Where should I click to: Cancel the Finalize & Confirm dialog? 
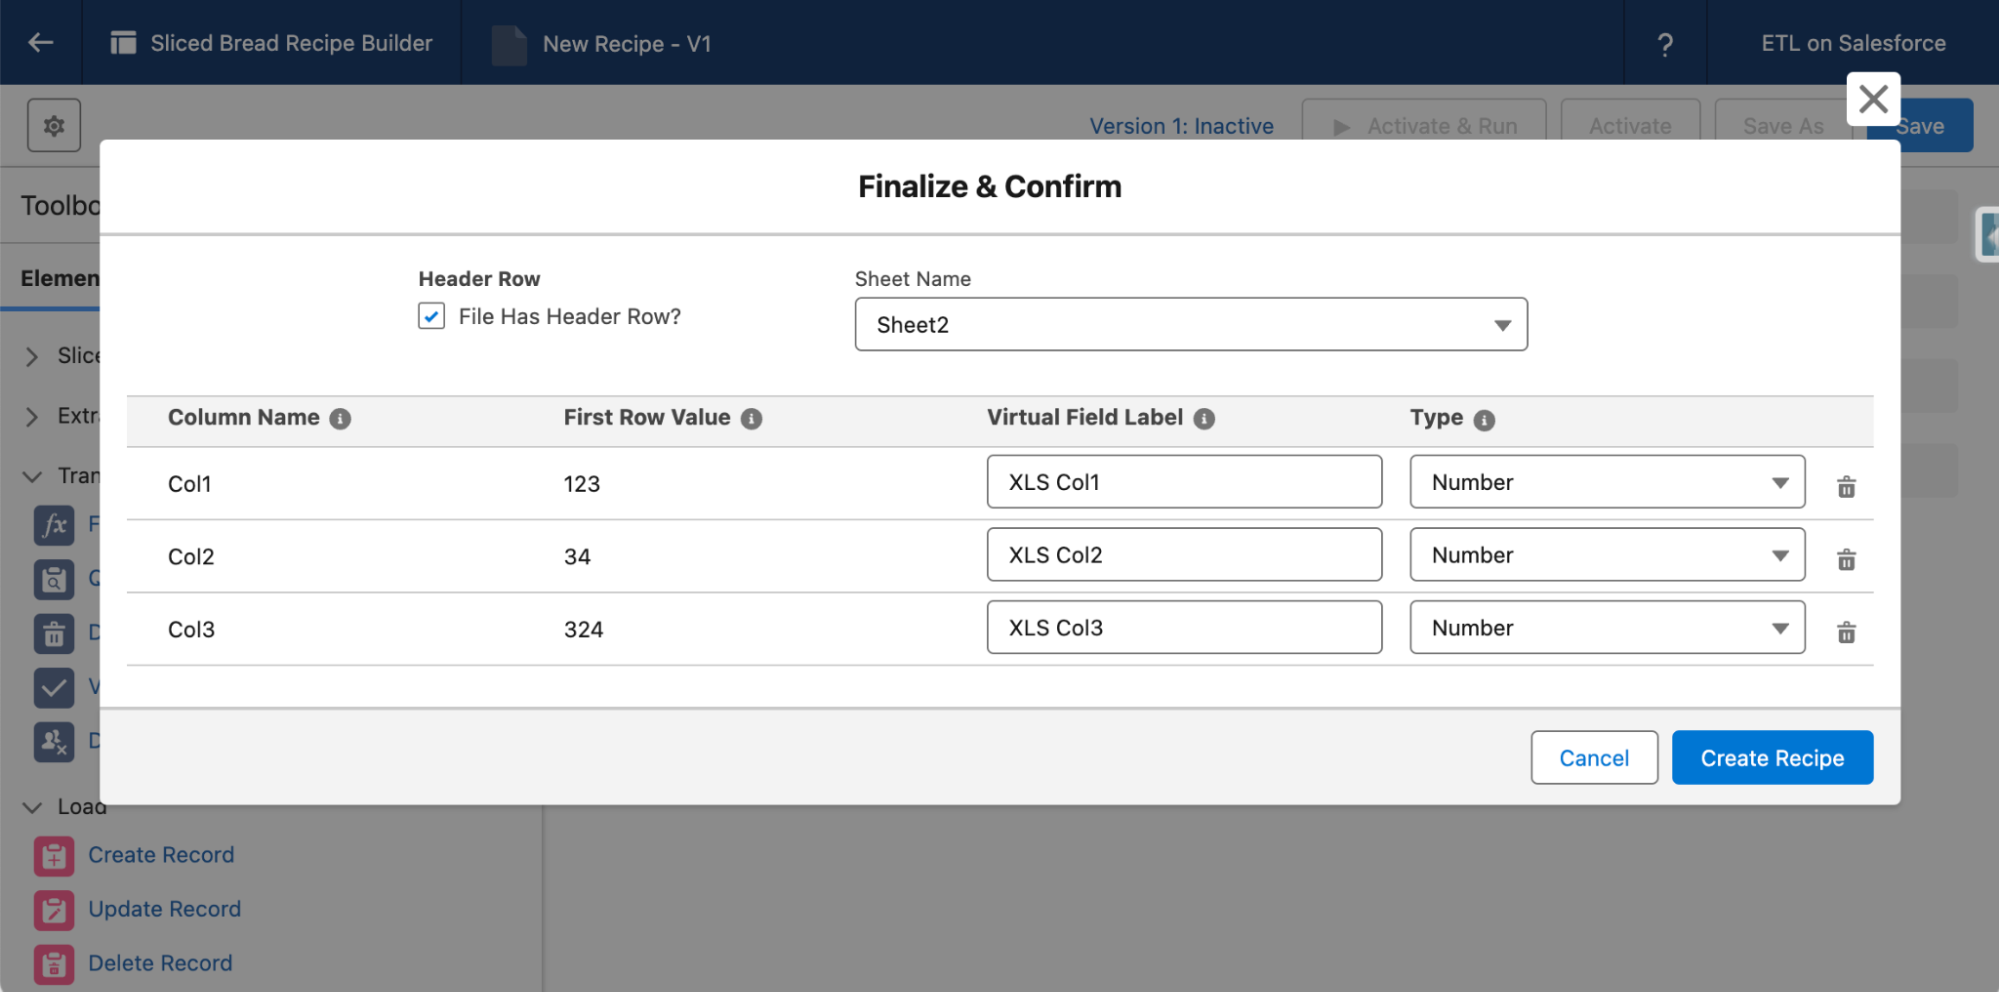tap(1593, 758)
